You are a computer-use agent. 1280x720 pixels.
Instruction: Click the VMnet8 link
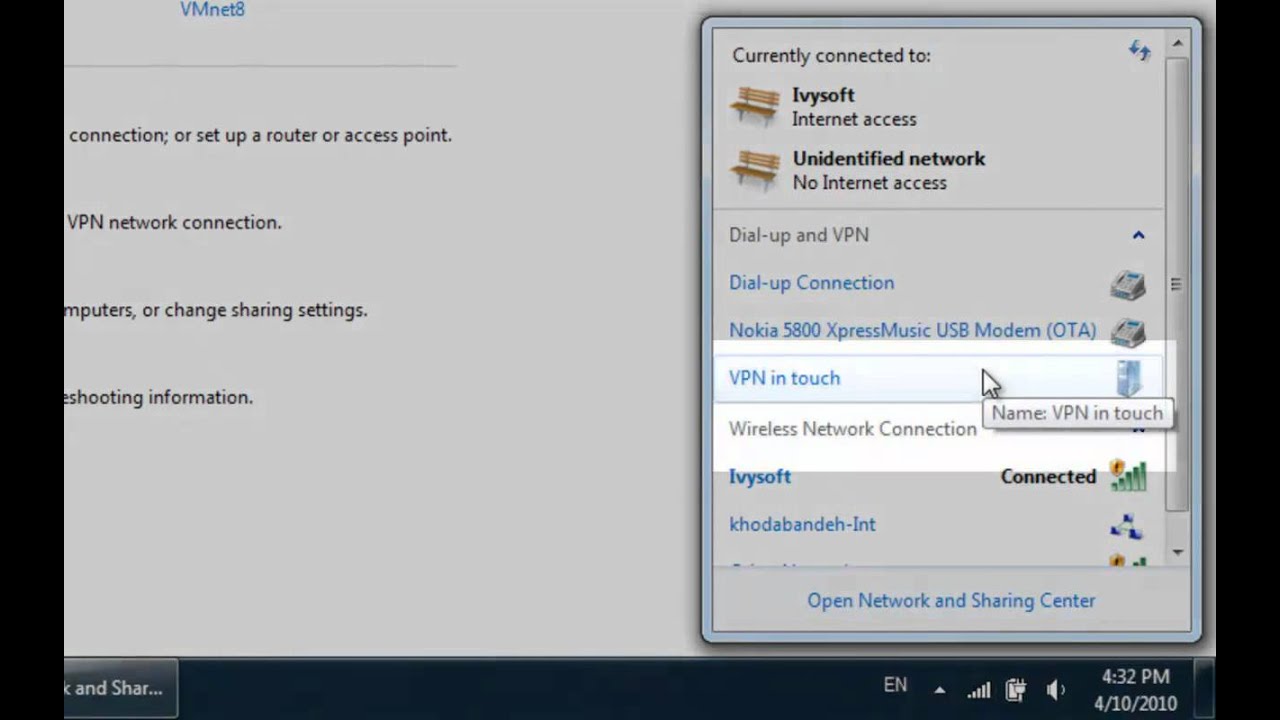coord(212,10)
